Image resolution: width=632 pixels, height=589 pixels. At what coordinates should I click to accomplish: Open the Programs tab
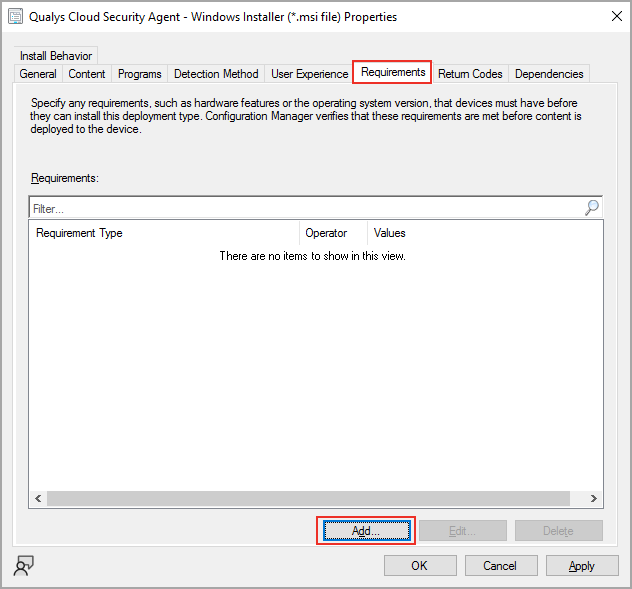point(139,74)
